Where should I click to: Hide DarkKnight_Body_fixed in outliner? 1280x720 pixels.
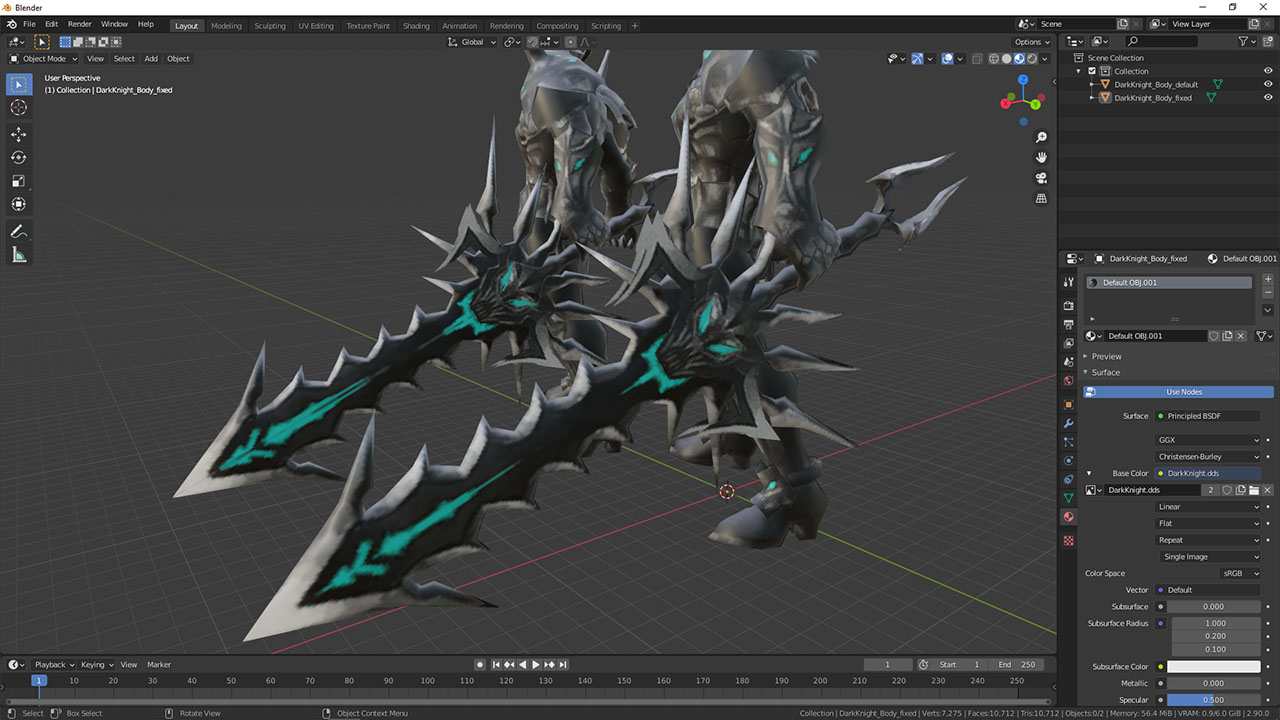tap(1268, 98)
